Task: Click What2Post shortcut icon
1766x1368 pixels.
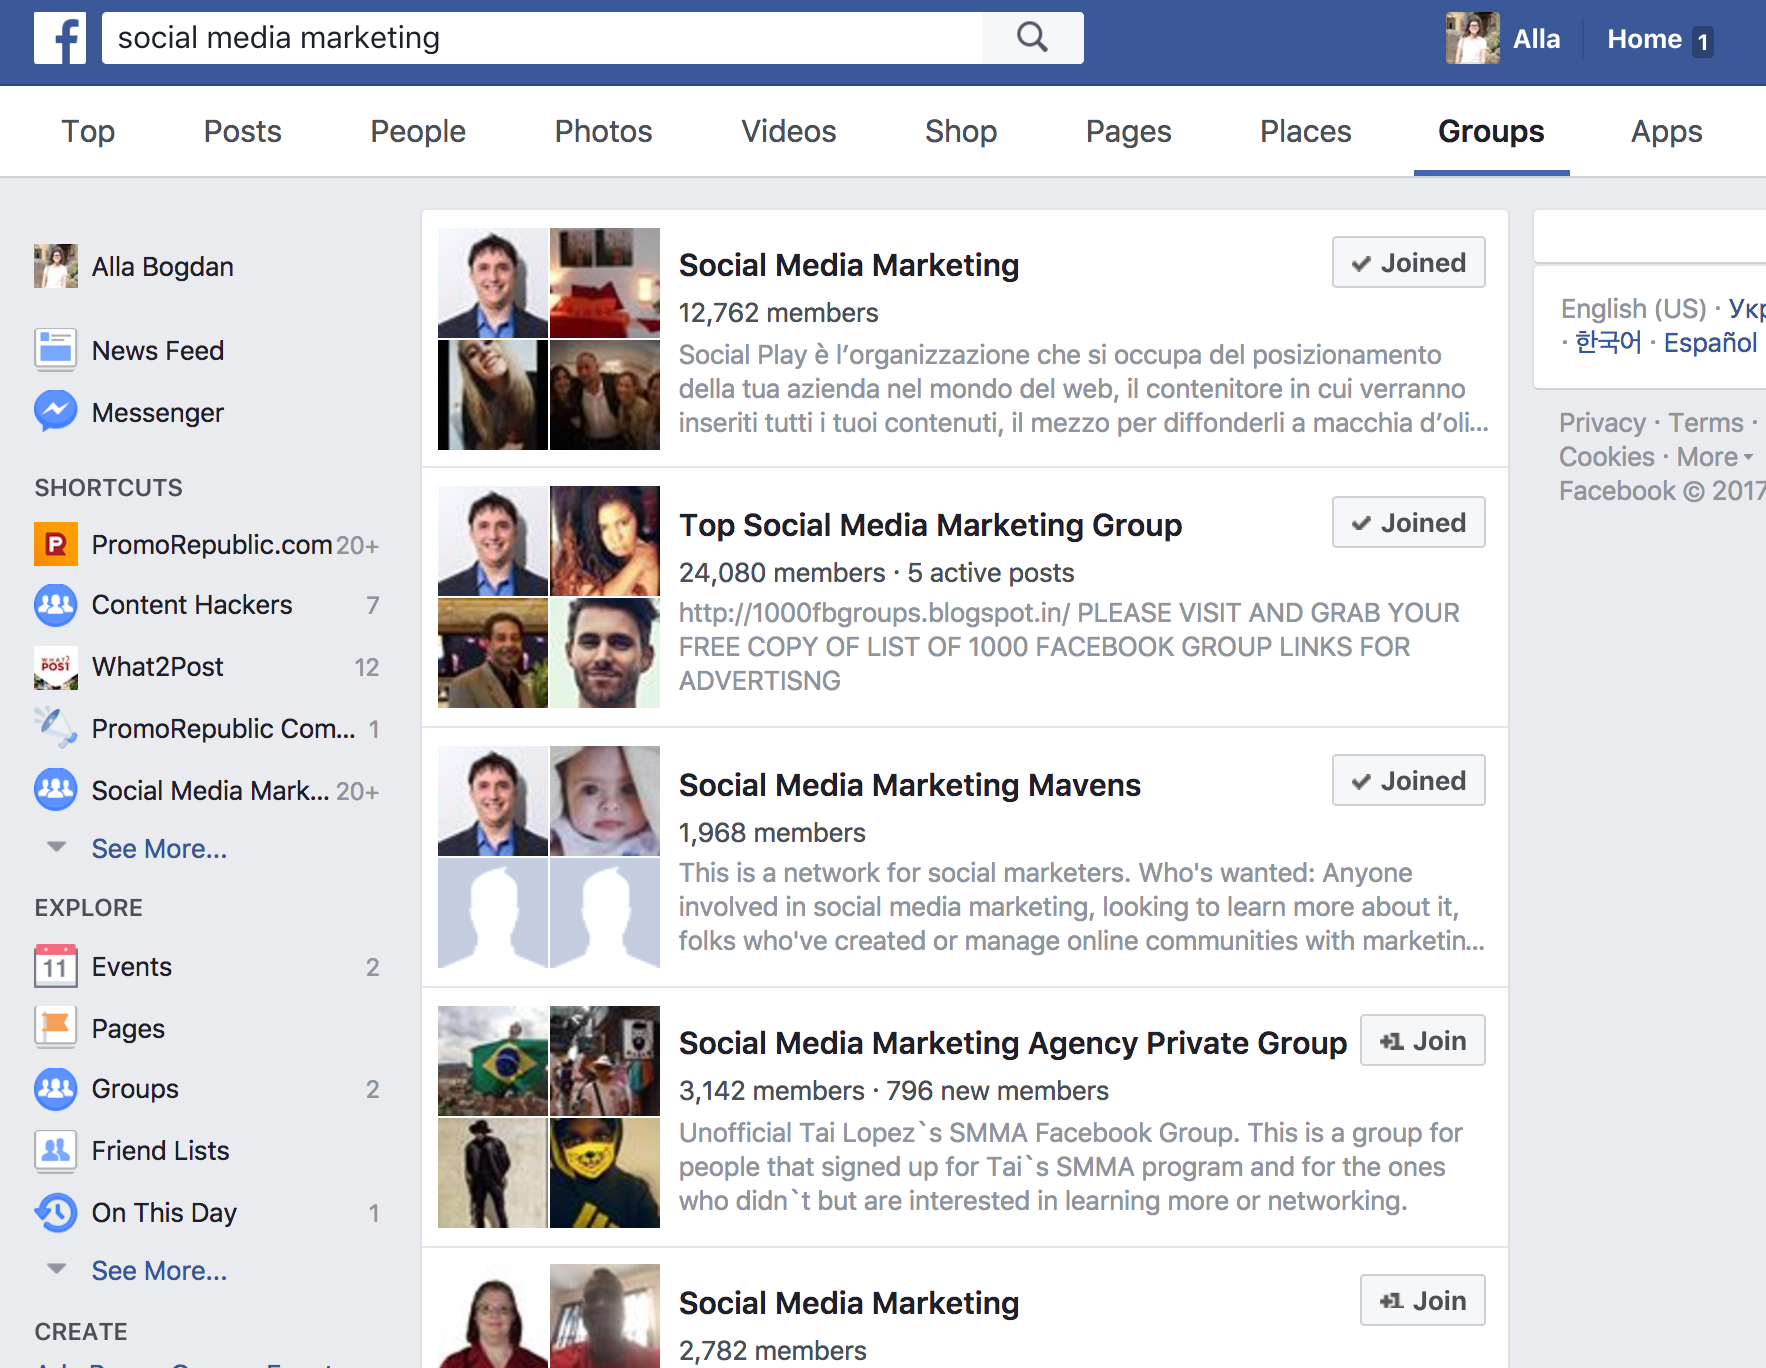Action: [x=56, y=667]
